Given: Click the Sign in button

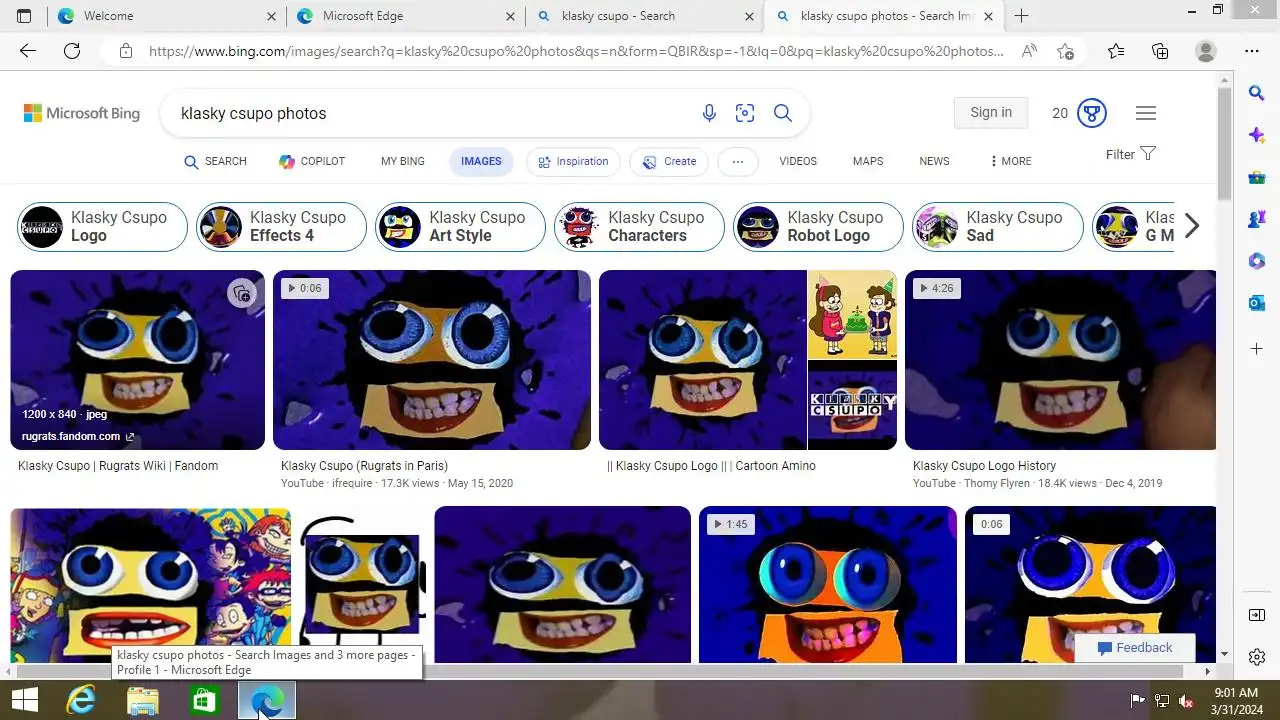Looking at the screenshot, I should click(x=991, y=113).
